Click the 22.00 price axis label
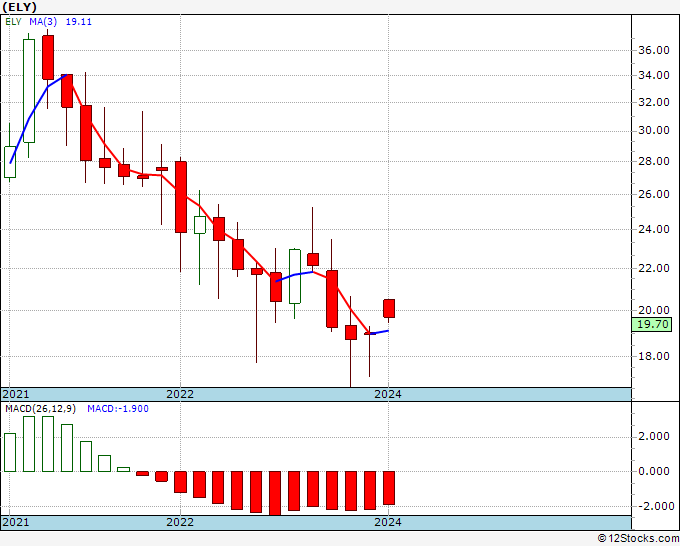Image resolution: width=680 pixels, height=546 pixels. (x=654, y=268)
